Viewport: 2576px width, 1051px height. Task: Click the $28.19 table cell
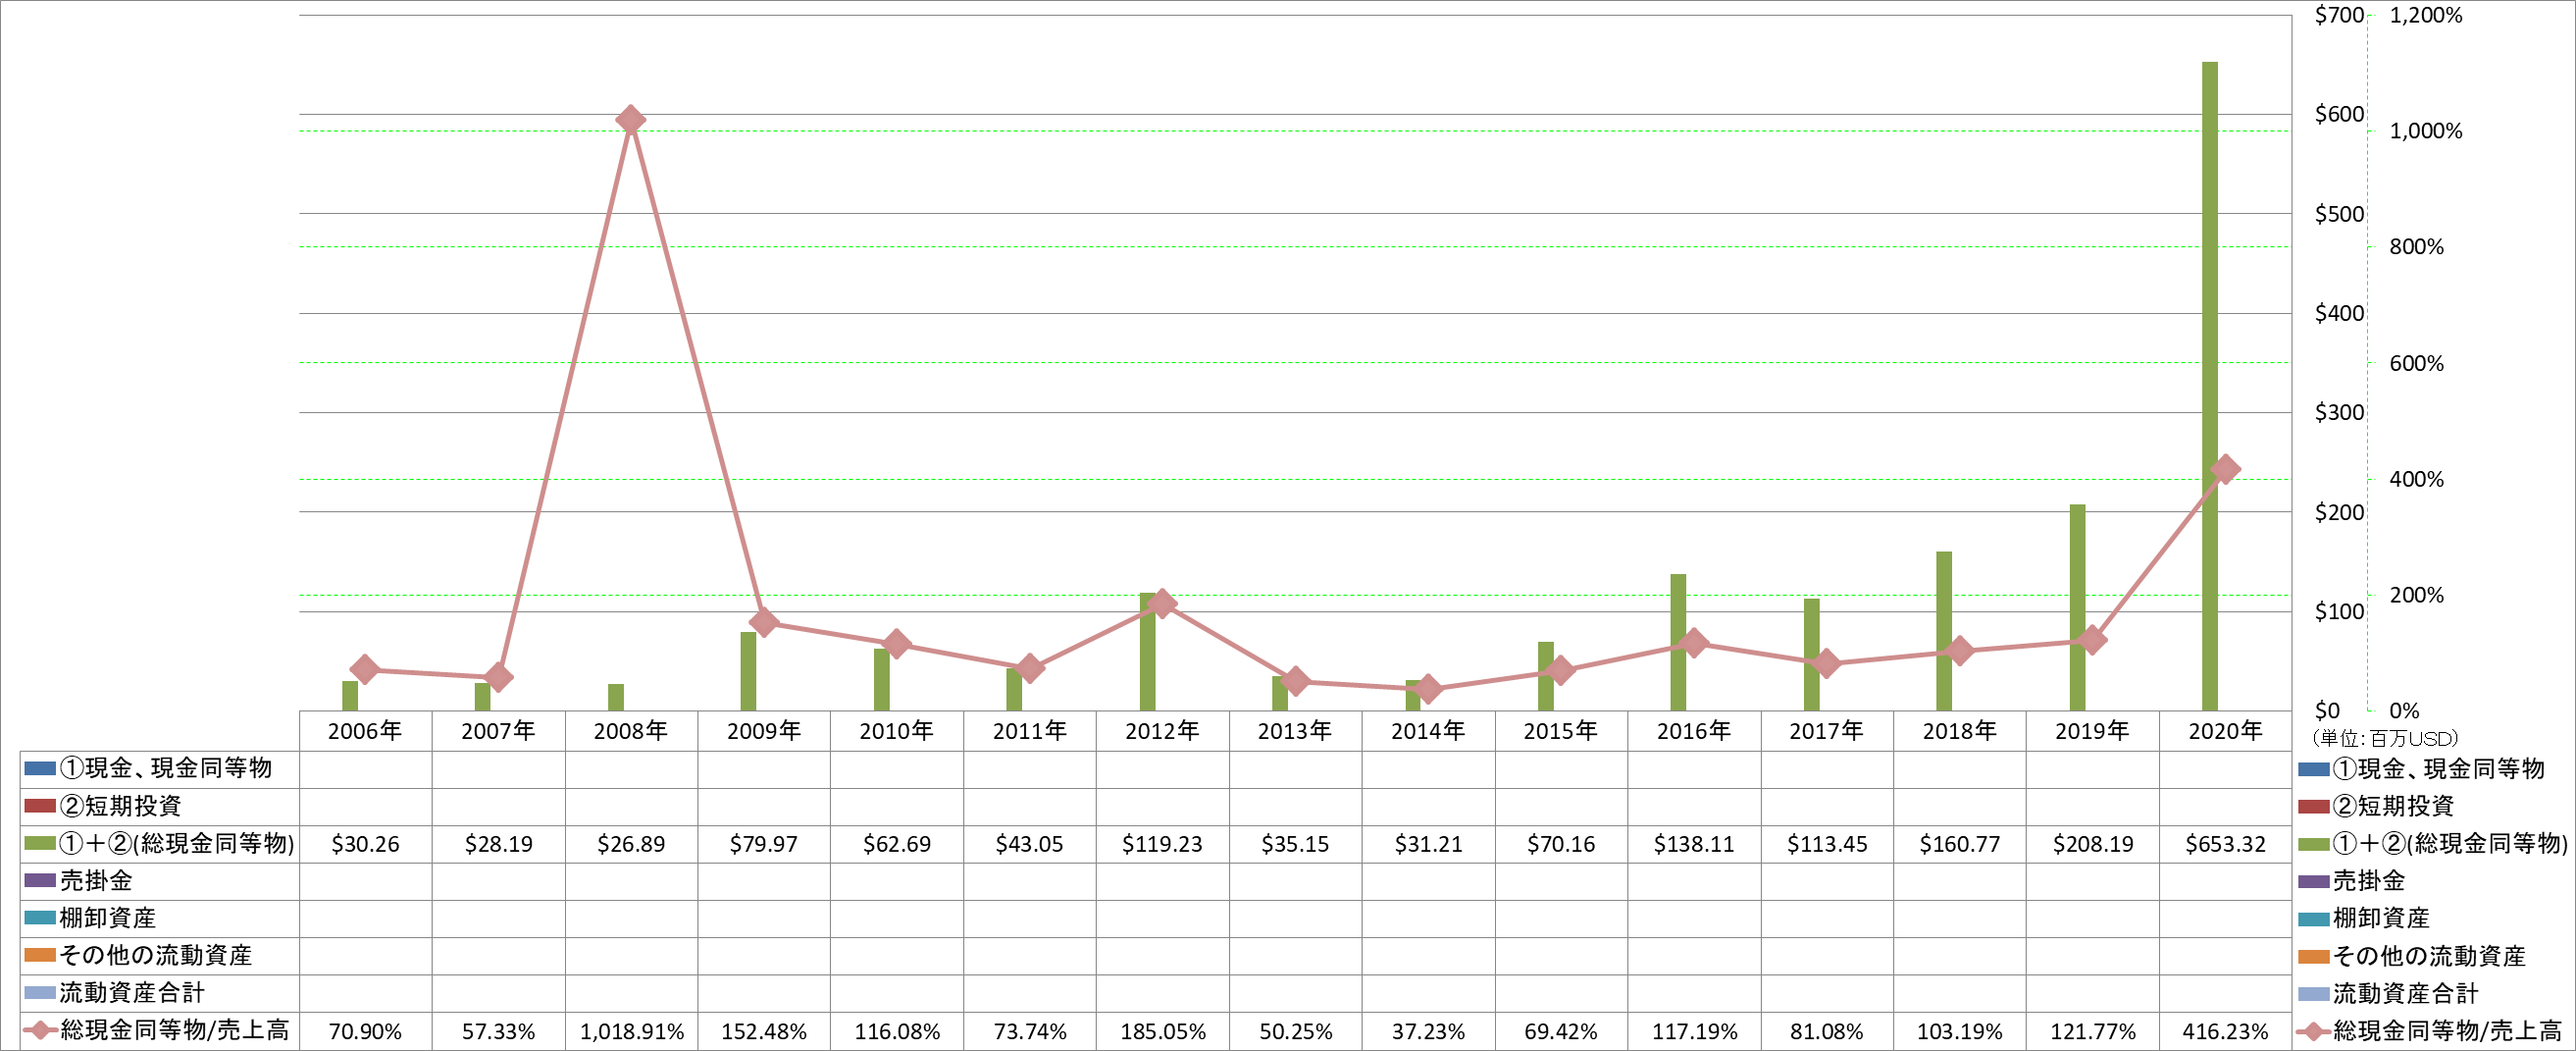(x=498, y=844)
